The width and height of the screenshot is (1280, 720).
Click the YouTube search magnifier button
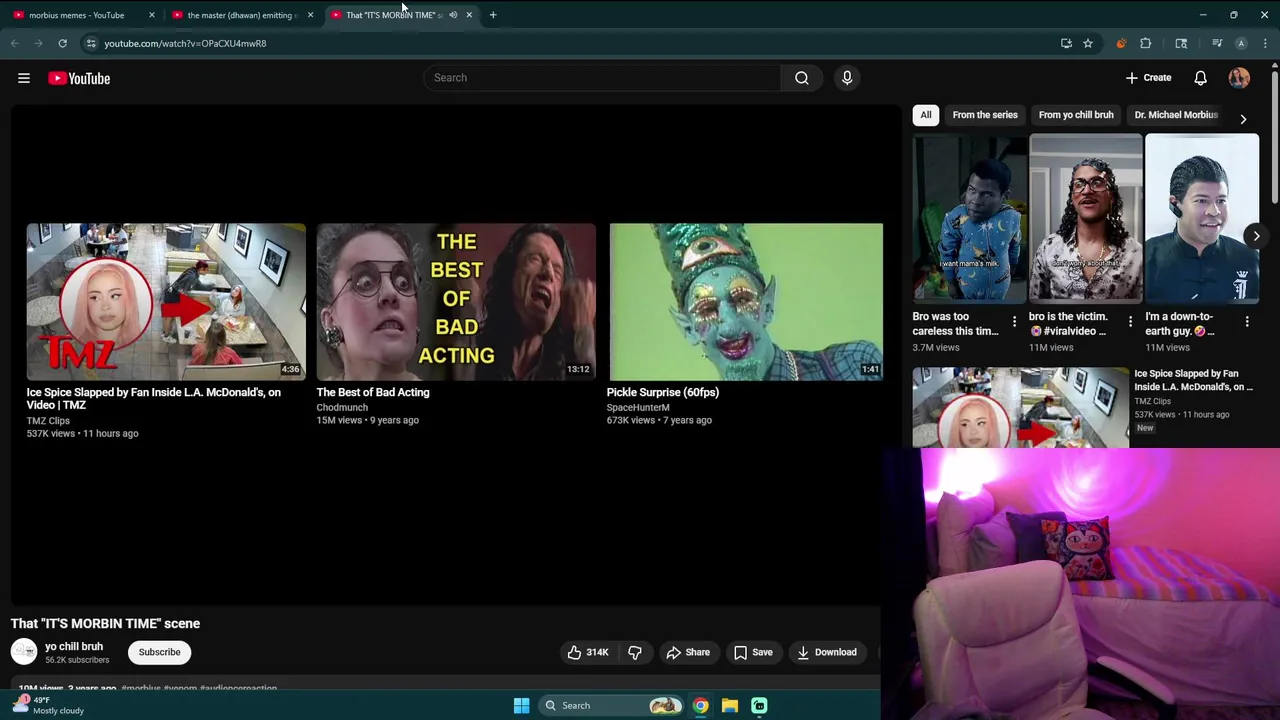[x=802, y=78]
